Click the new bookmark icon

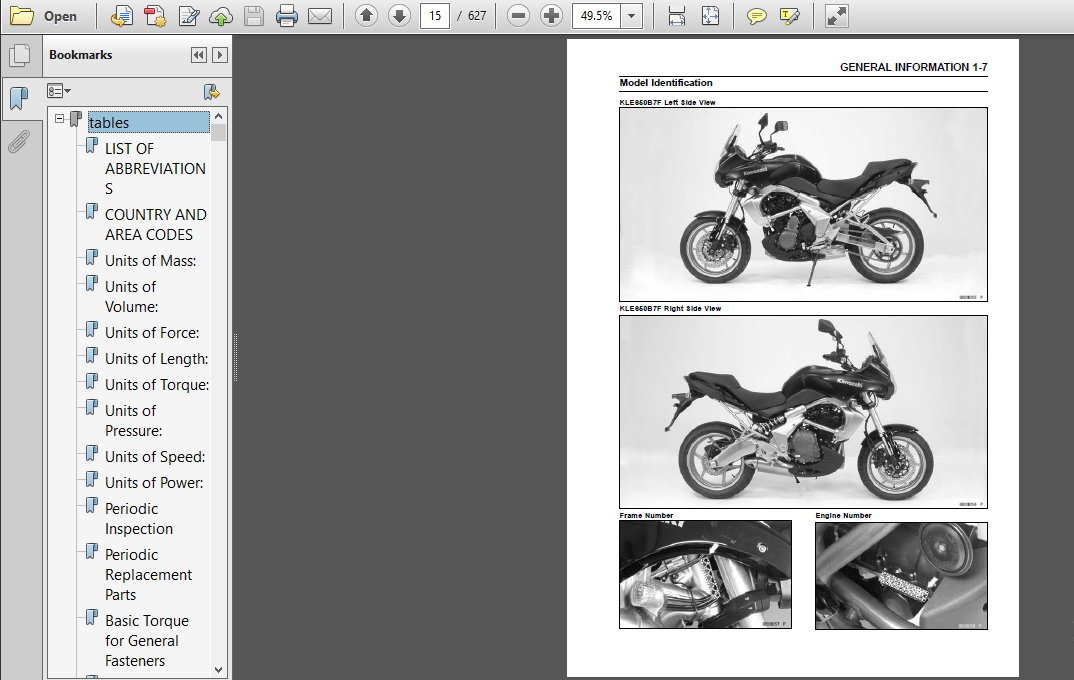(x=212, y=92)
